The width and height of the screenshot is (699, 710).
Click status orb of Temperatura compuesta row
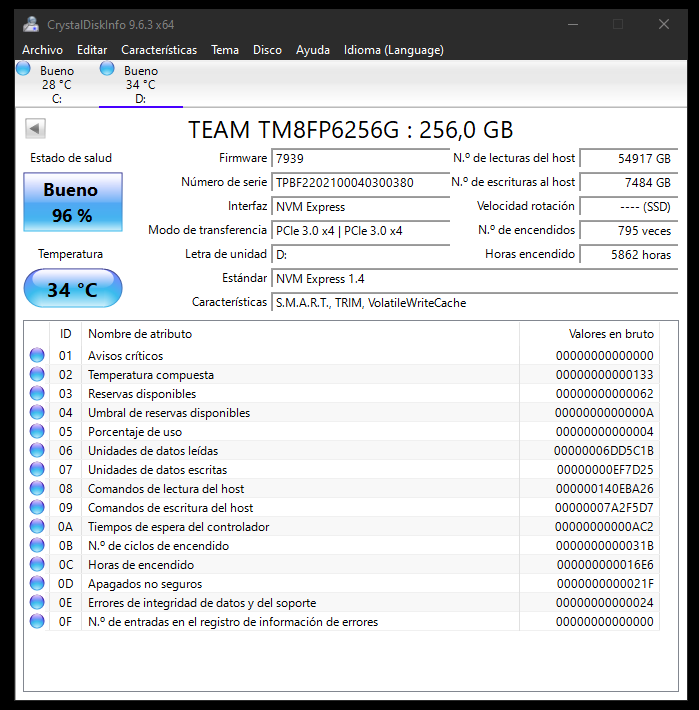tap(37, 374)
